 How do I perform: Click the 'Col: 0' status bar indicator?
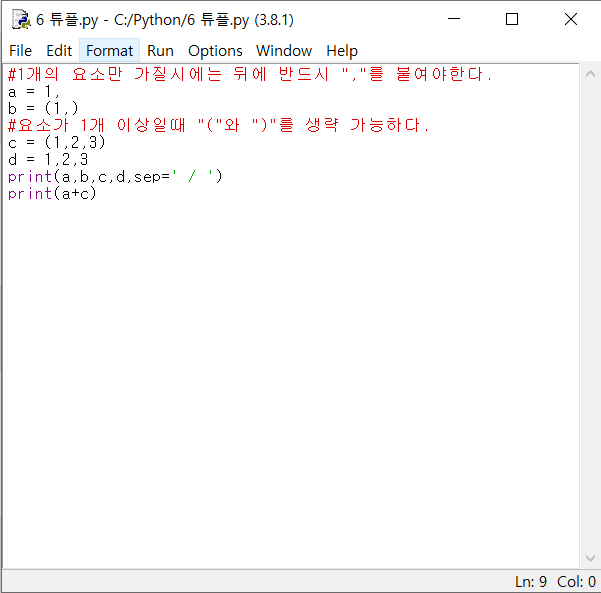tap(576, 582)
